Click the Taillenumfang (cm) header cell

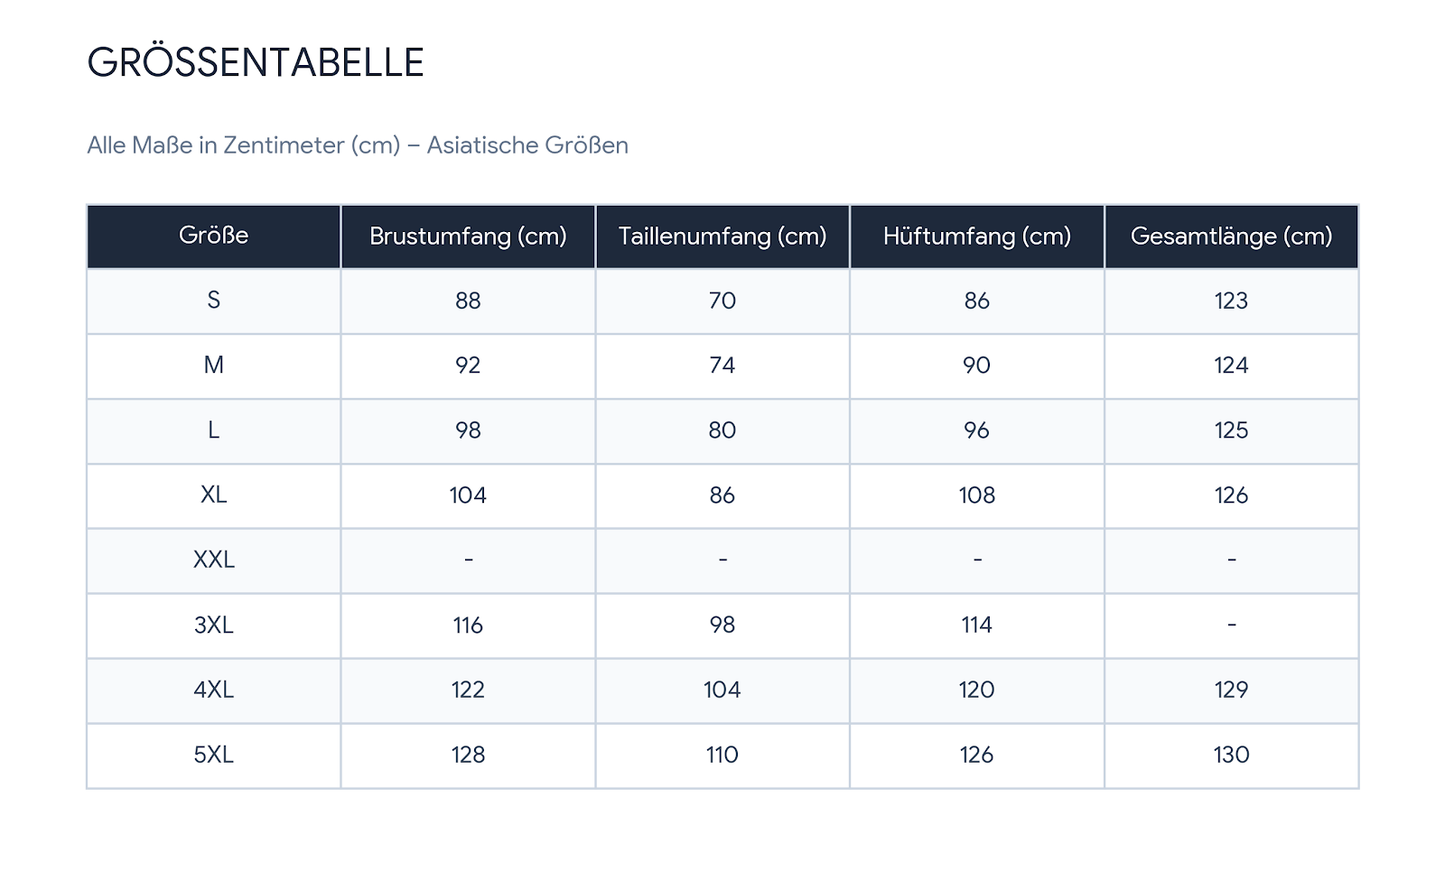722,236
